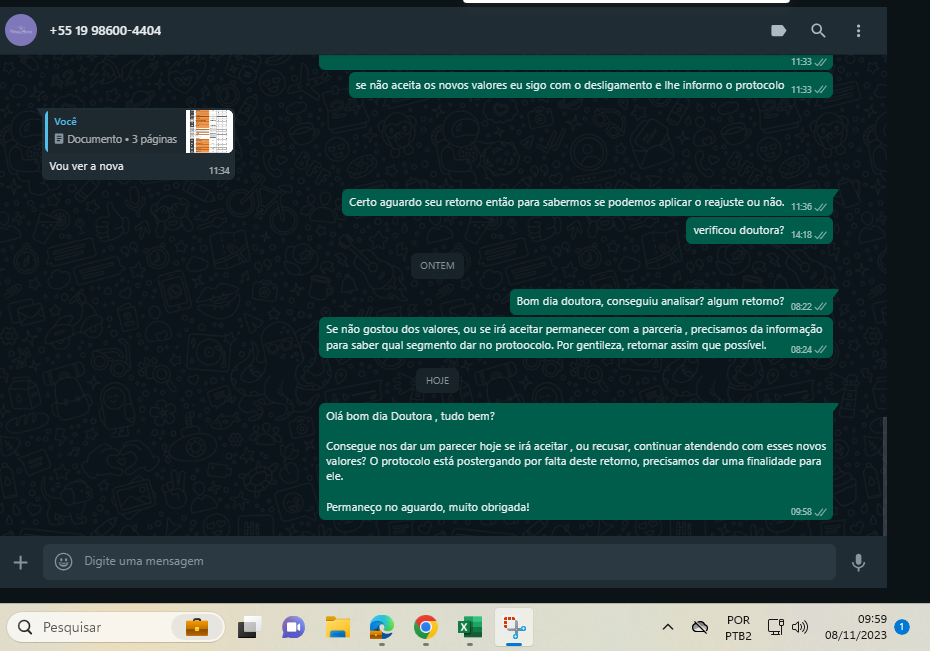Open the attach plus button
This screenshot has width=930, height=651.
click(x=21, y=562)
